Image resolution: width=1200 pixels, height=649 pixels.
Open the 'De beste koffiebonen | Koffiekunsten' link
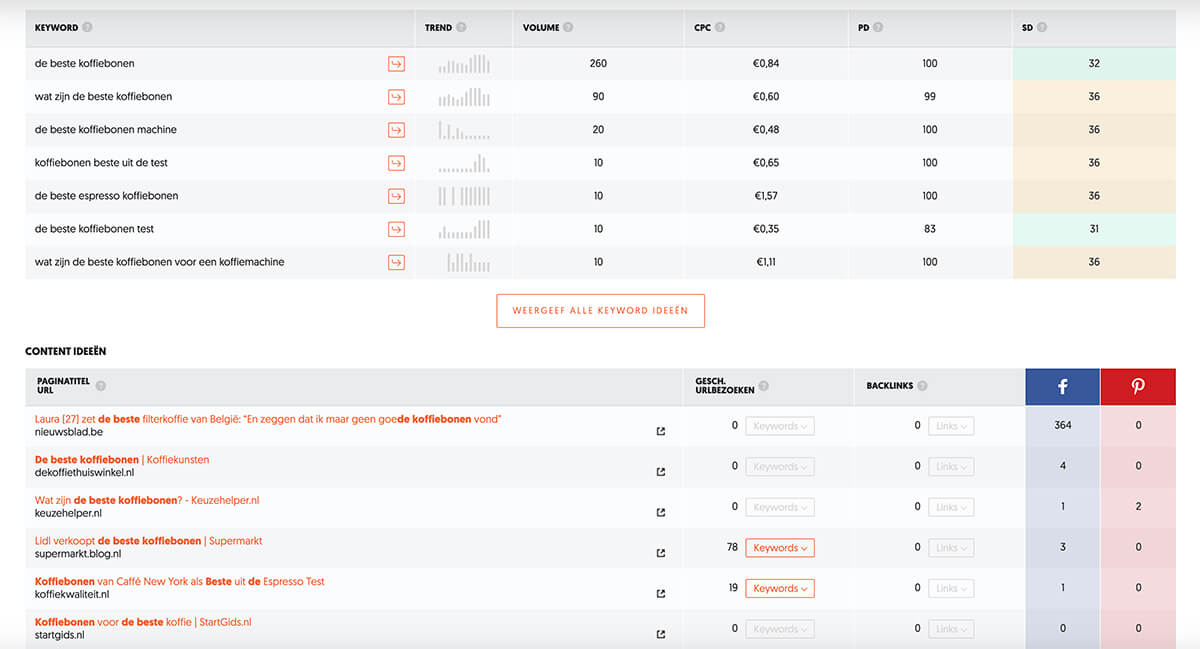(122, 460)
